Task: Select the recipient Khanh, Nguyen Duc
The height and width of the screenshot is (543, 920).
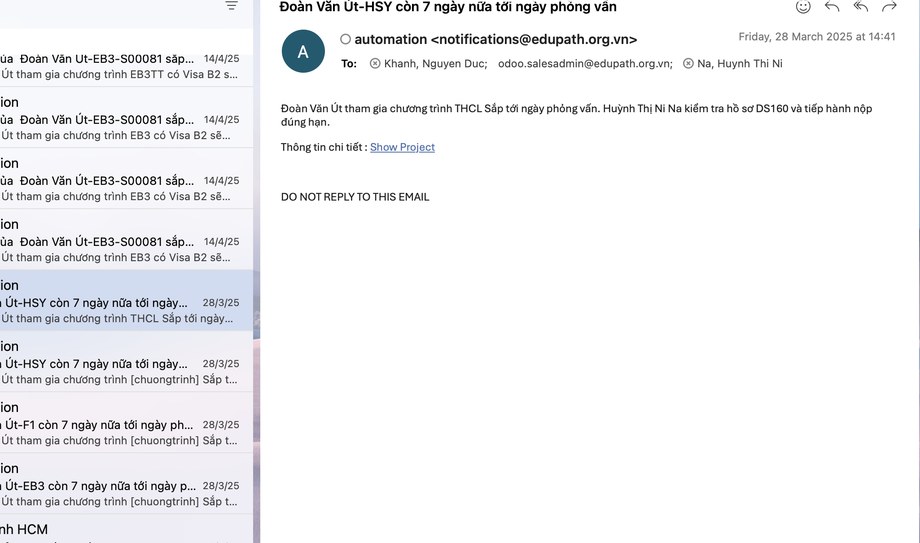Action: coord(435,63)
